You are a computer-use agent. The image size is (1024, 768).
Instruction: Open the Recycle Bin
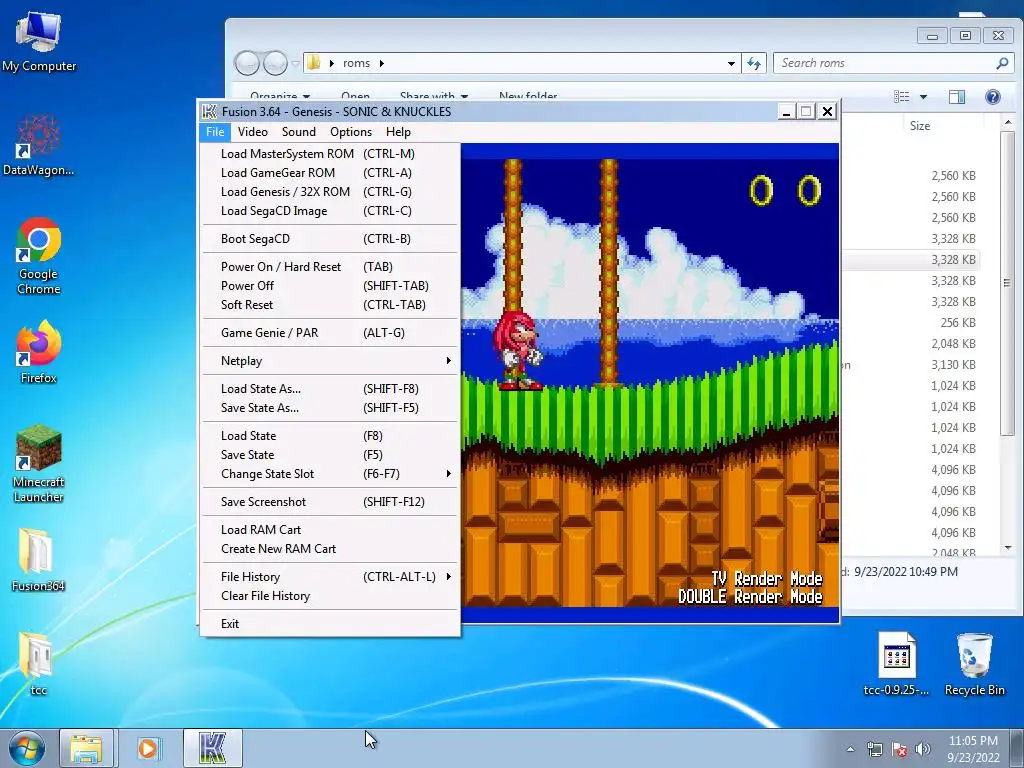pos(974,664)
